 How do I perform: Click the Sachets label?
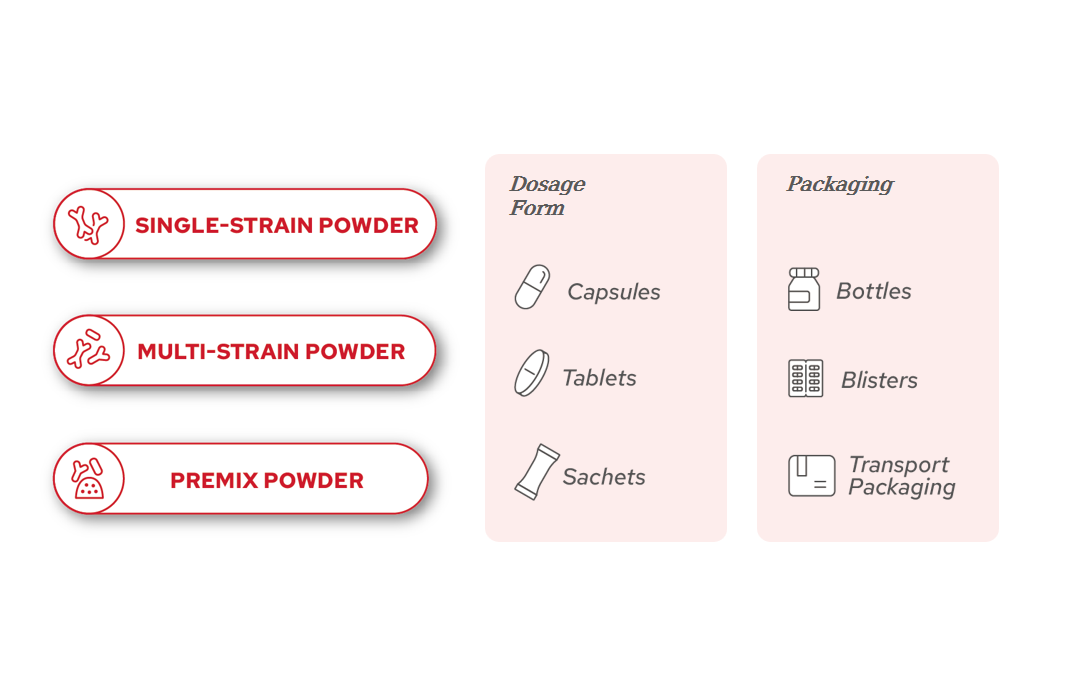click(604, 477)
